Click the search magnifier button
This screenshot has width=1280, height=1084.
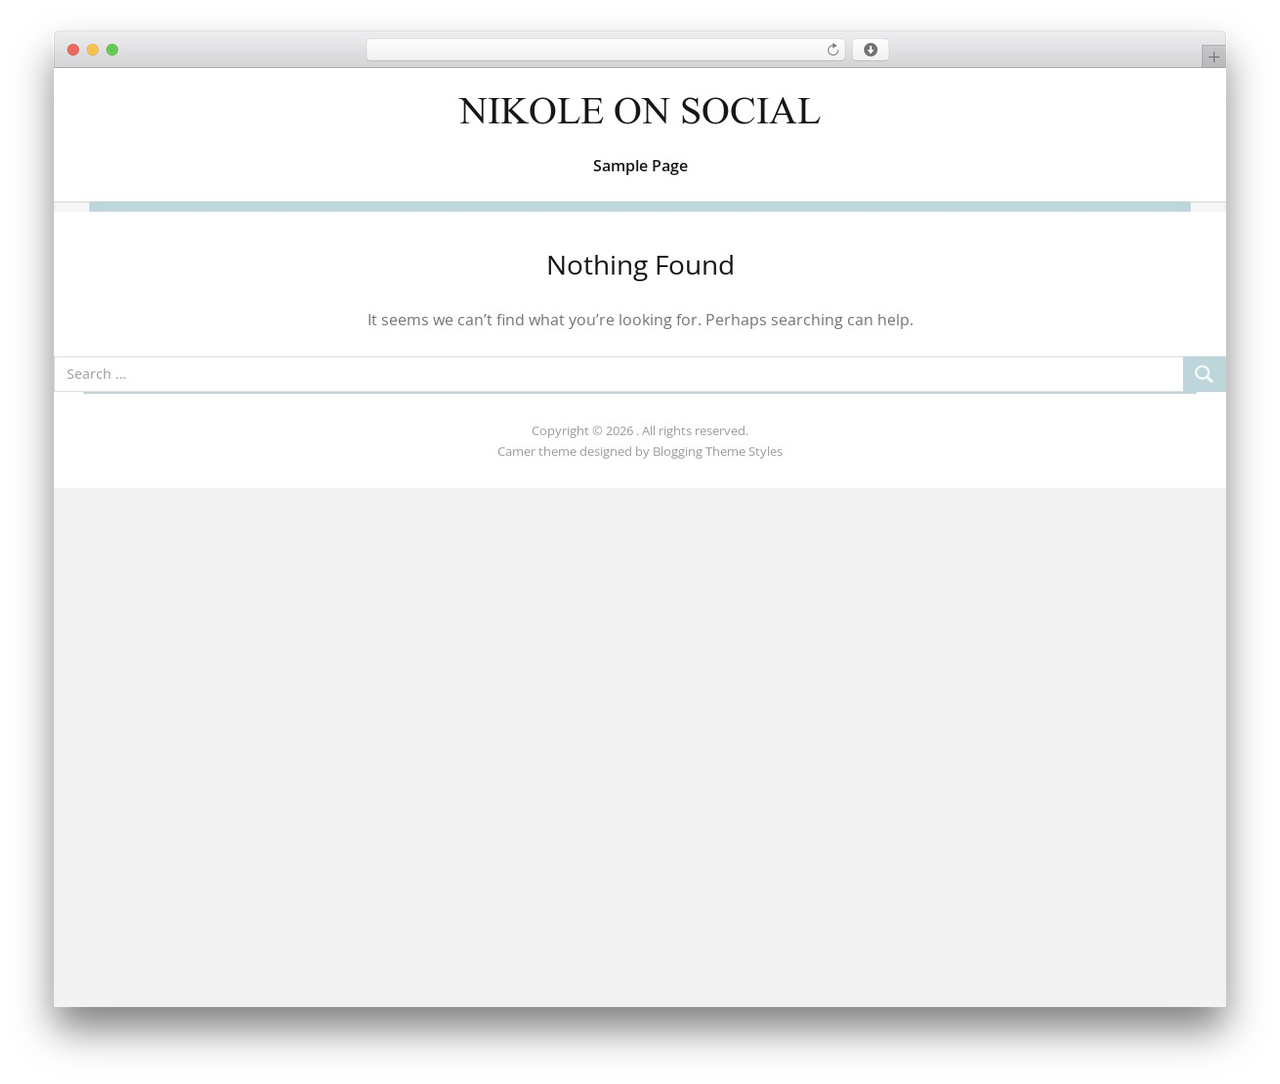(1204, 374)
